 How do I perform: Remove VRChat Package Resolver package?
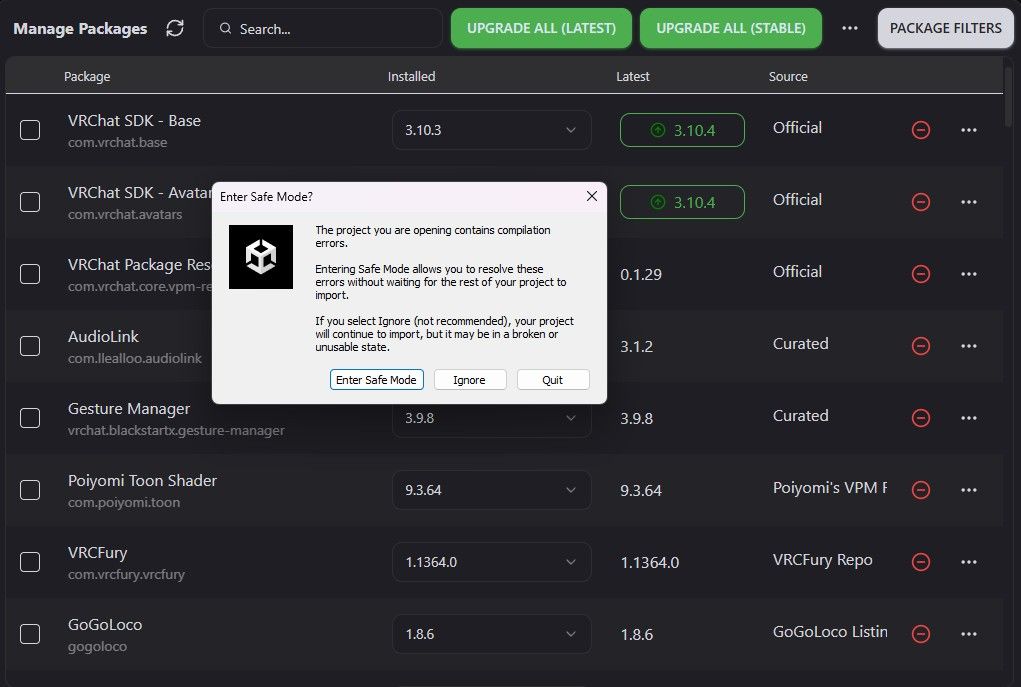click(x=921, y=273)
